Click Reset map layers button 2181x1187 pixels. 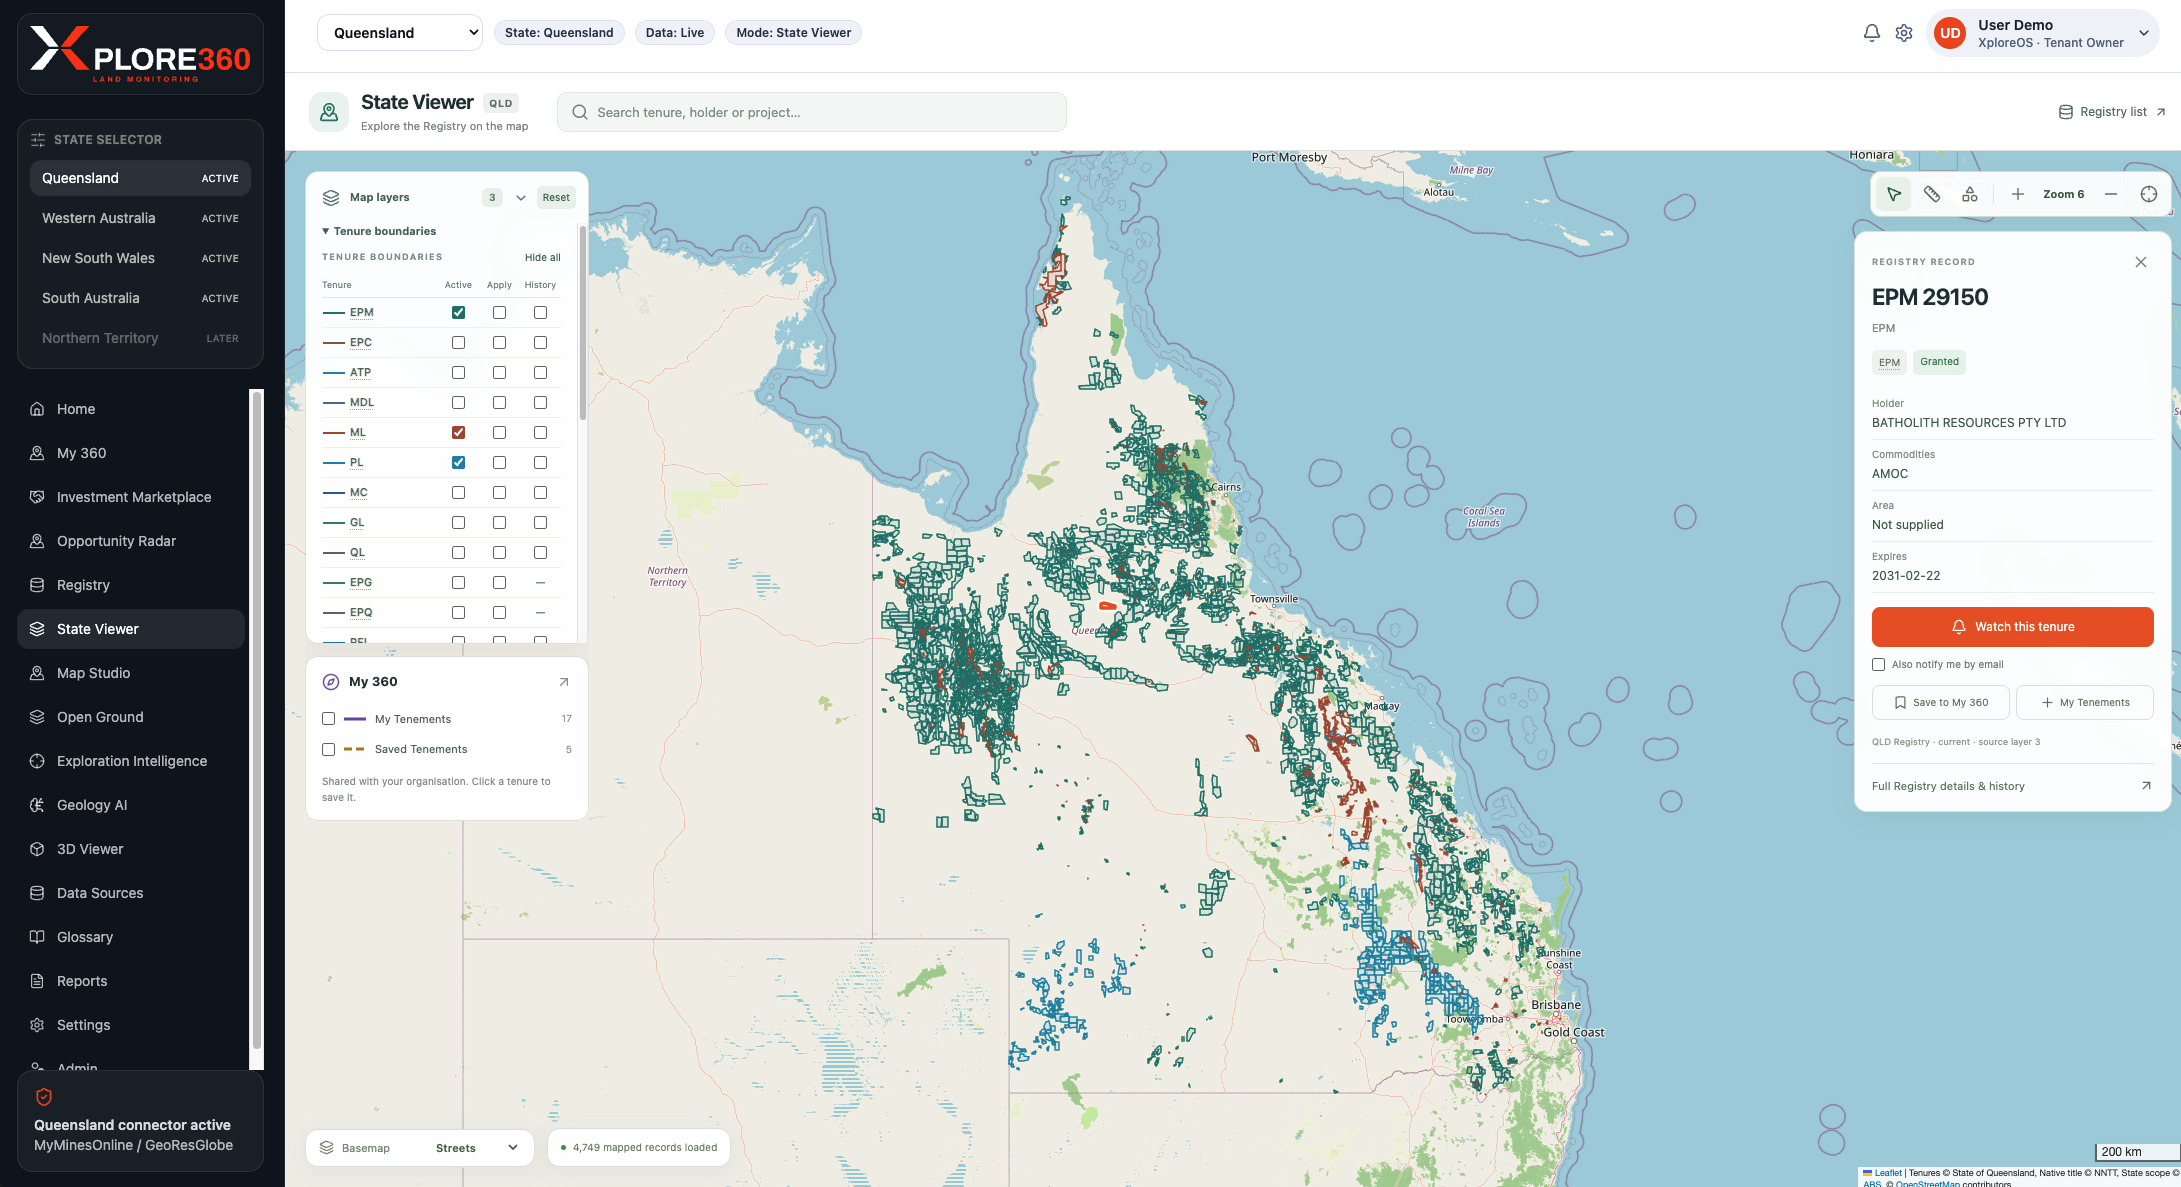click(556, 198)
